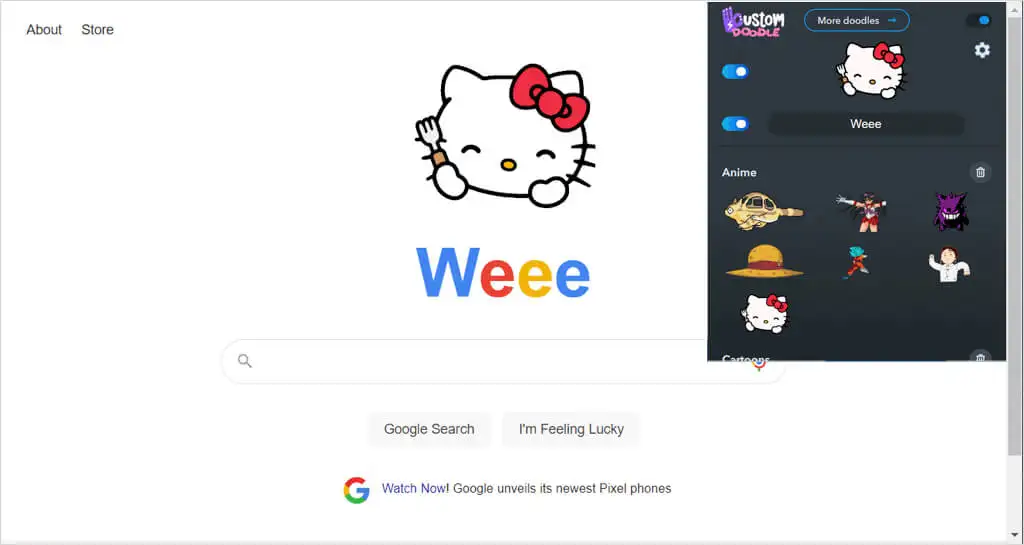
Task: Choose the blue-haired Goku doodle
Action: coord(856,262)
